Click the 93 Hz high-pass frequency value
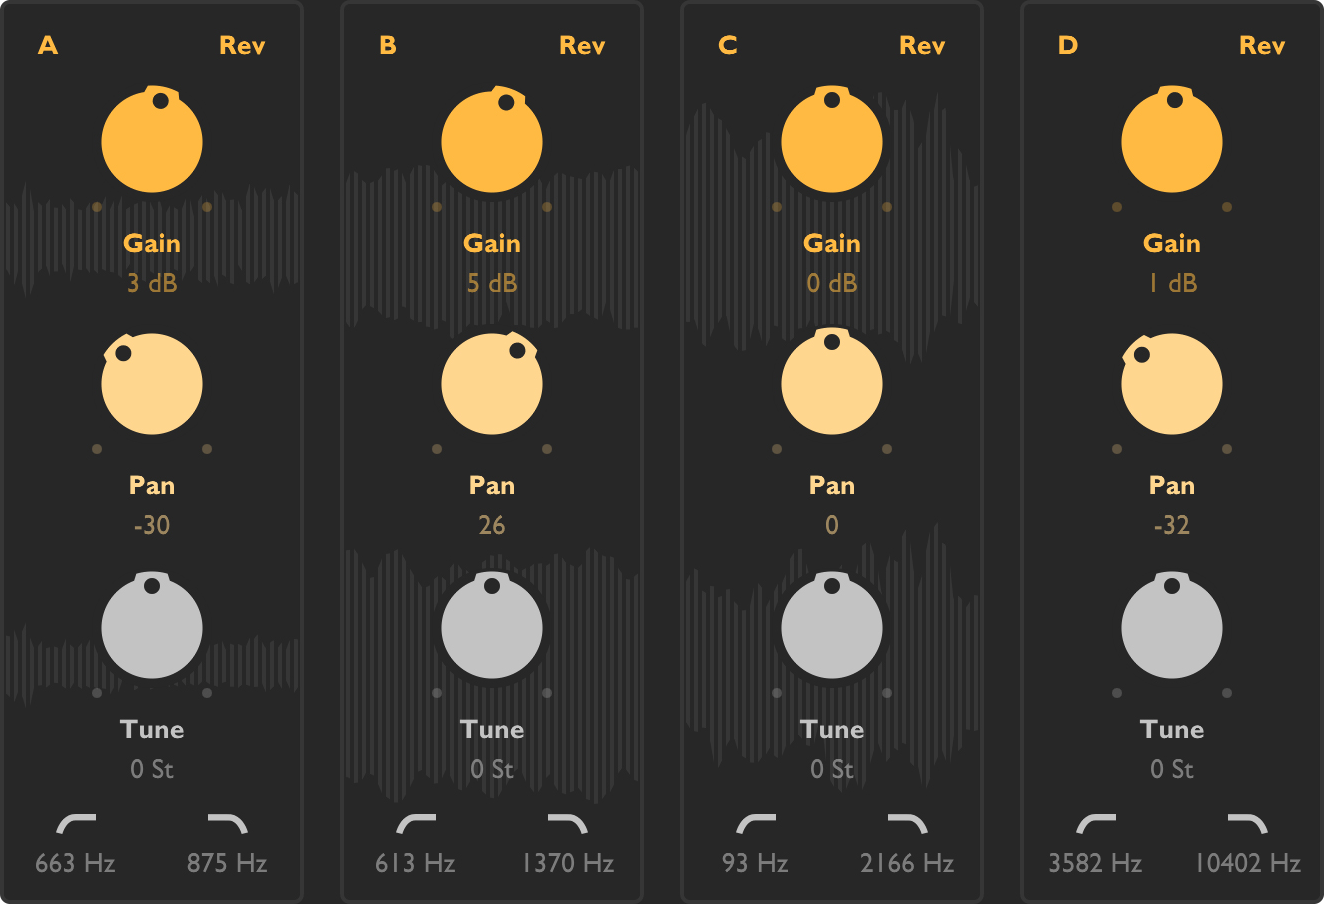This screenshot has width=1324, height=904. click(x=755, y=864)
